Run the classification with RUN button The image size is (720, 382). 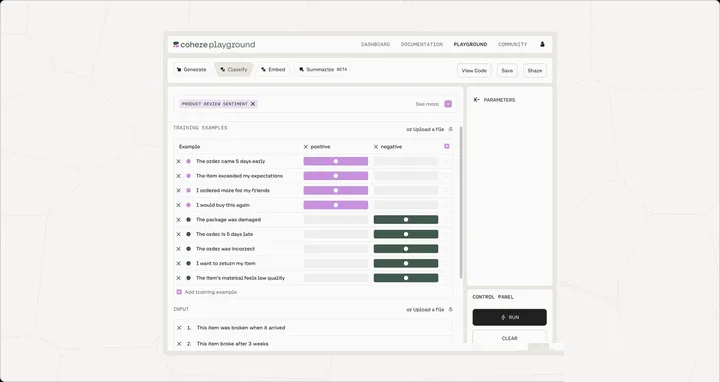coord(509,317)
